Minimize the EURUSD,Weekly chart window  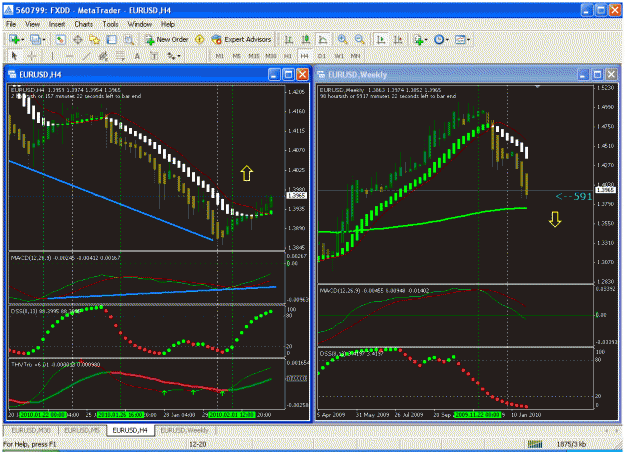pos(582,75)
